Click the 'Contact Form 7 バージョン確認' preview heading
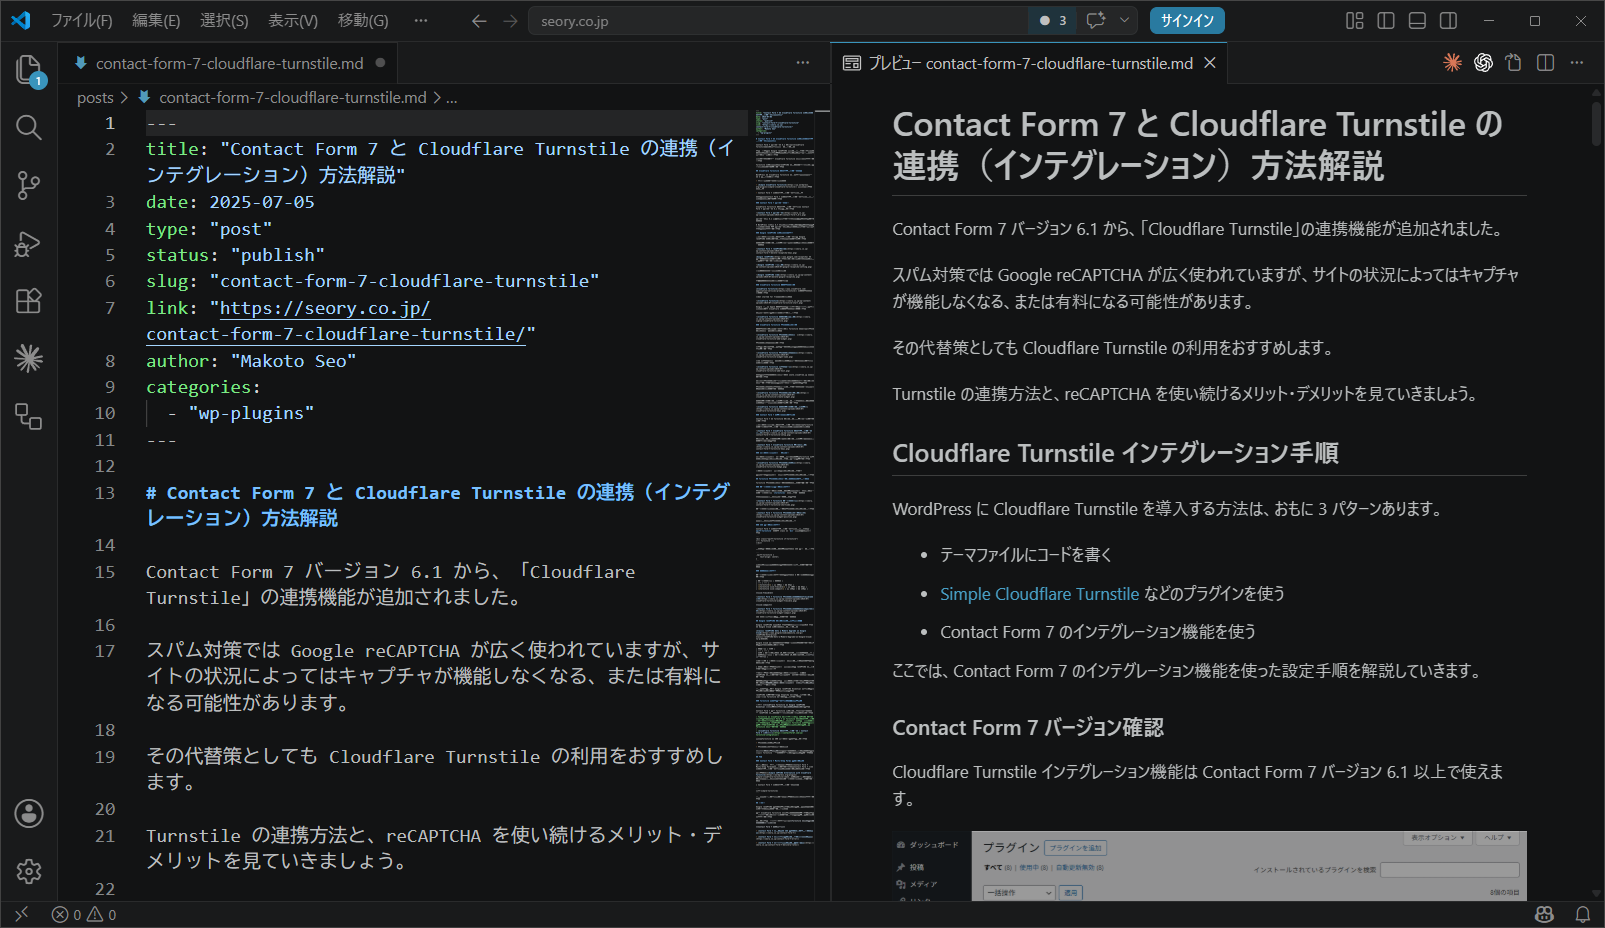Image resolution: width=1605 pixels, height=928 pixels. (1028, 728)
